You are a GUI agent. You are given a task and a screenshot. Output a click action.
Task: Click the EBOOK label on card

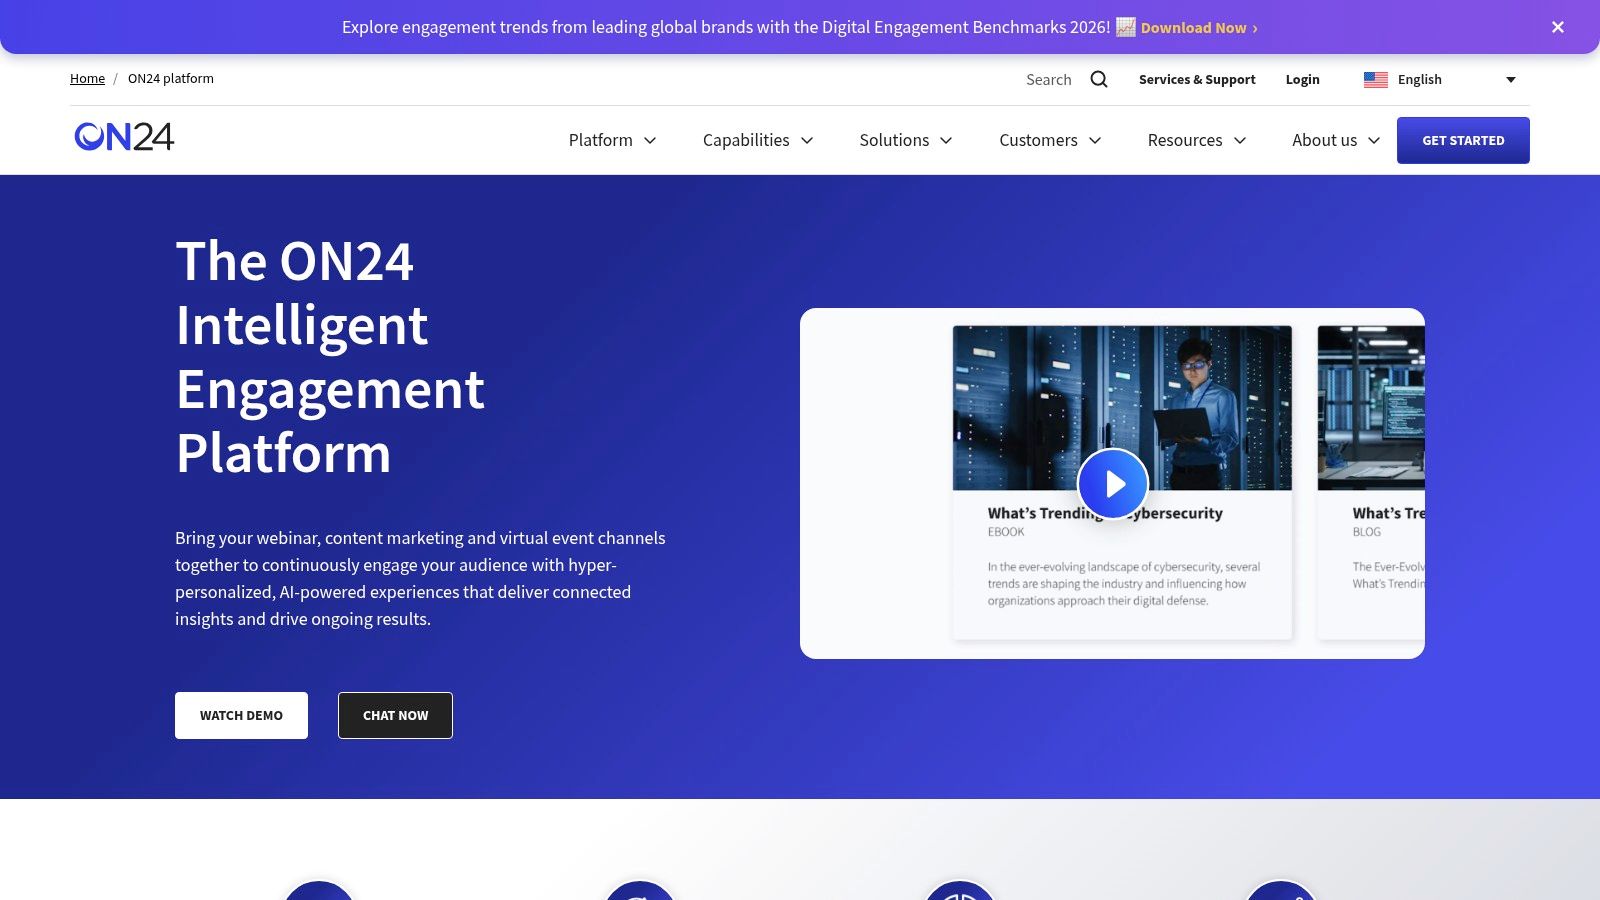click(1006, 532)
